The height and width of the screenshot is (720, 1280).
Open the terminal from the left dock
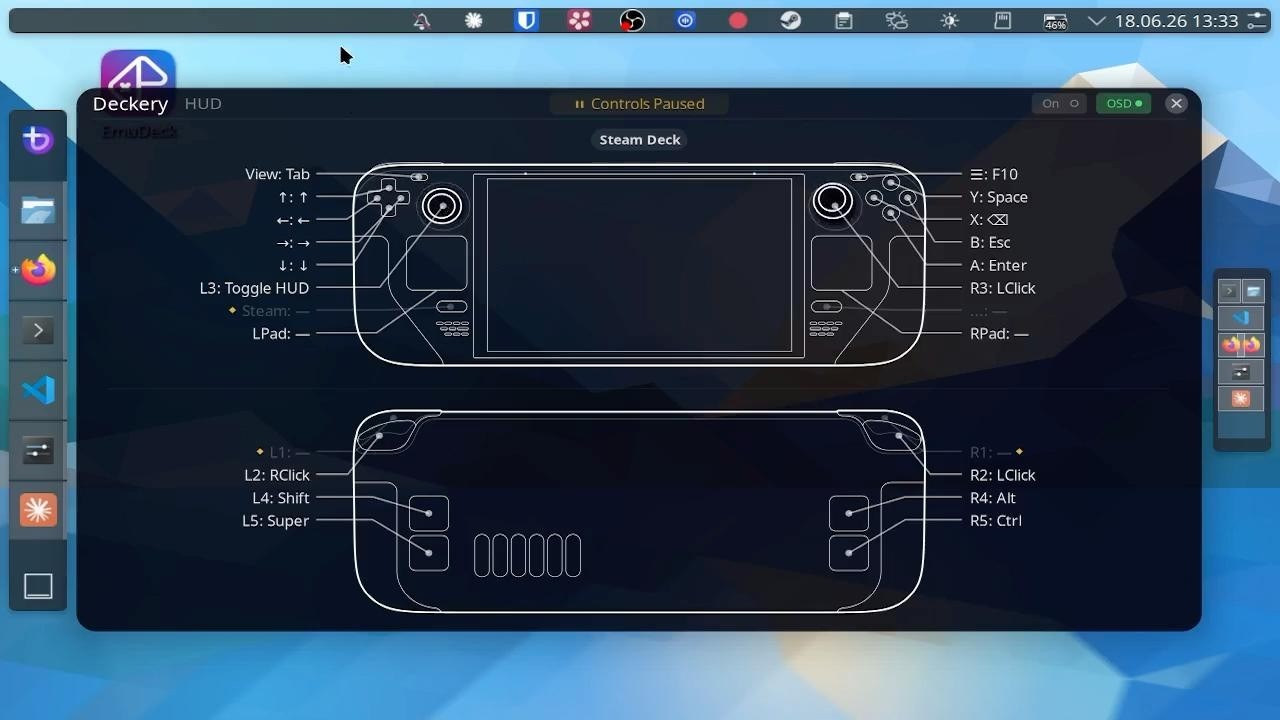(38, 330)
